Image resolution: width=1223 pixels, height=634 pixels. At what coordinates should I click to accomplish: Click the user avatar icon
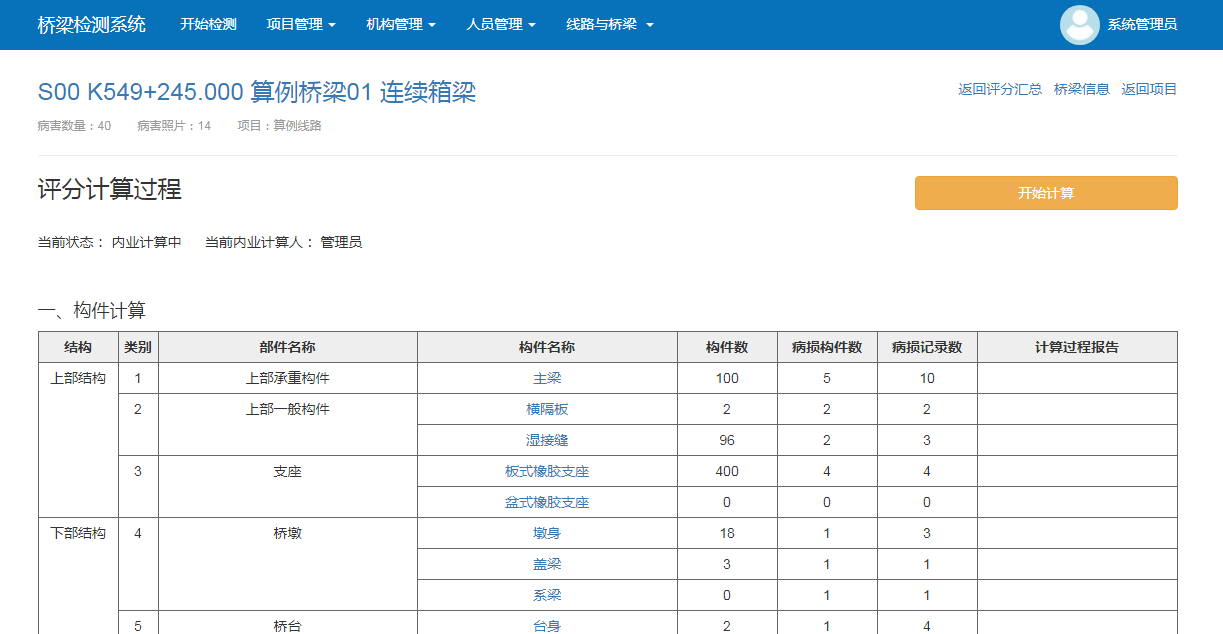point(1079,25)
